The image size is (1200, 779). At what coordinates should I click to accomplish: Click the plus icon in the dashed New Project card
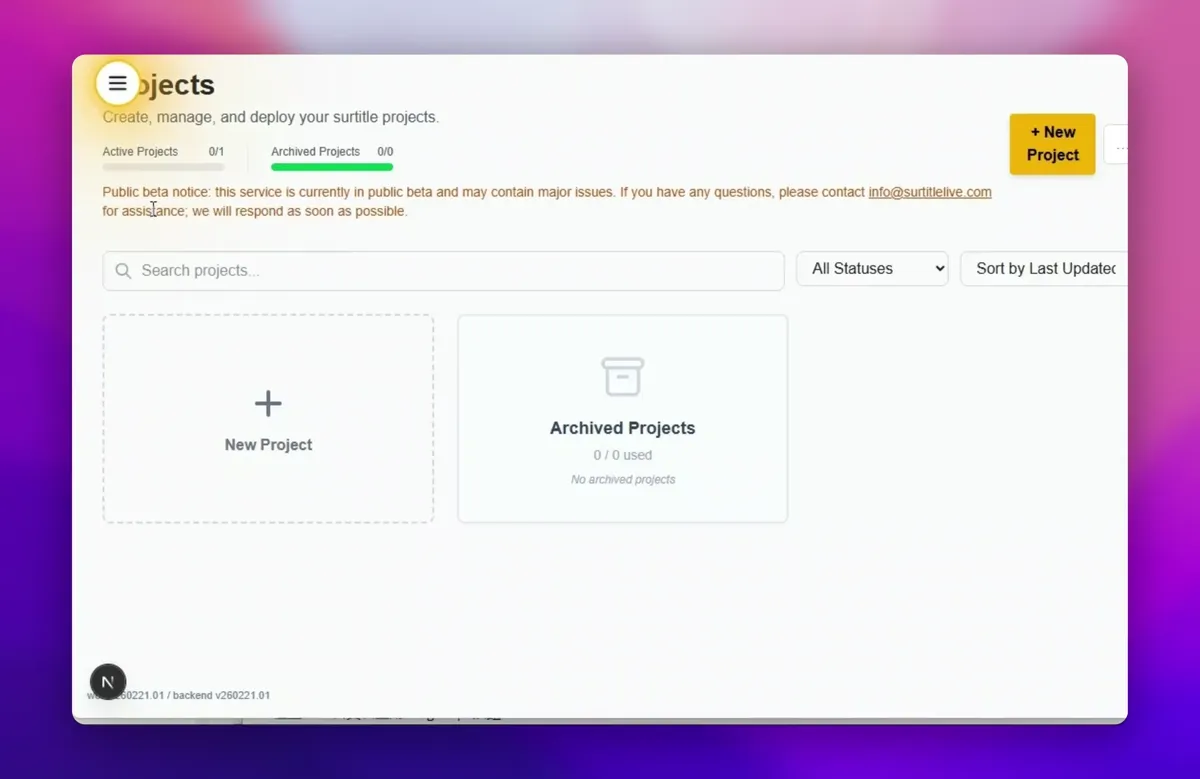[x=268, y=403]
